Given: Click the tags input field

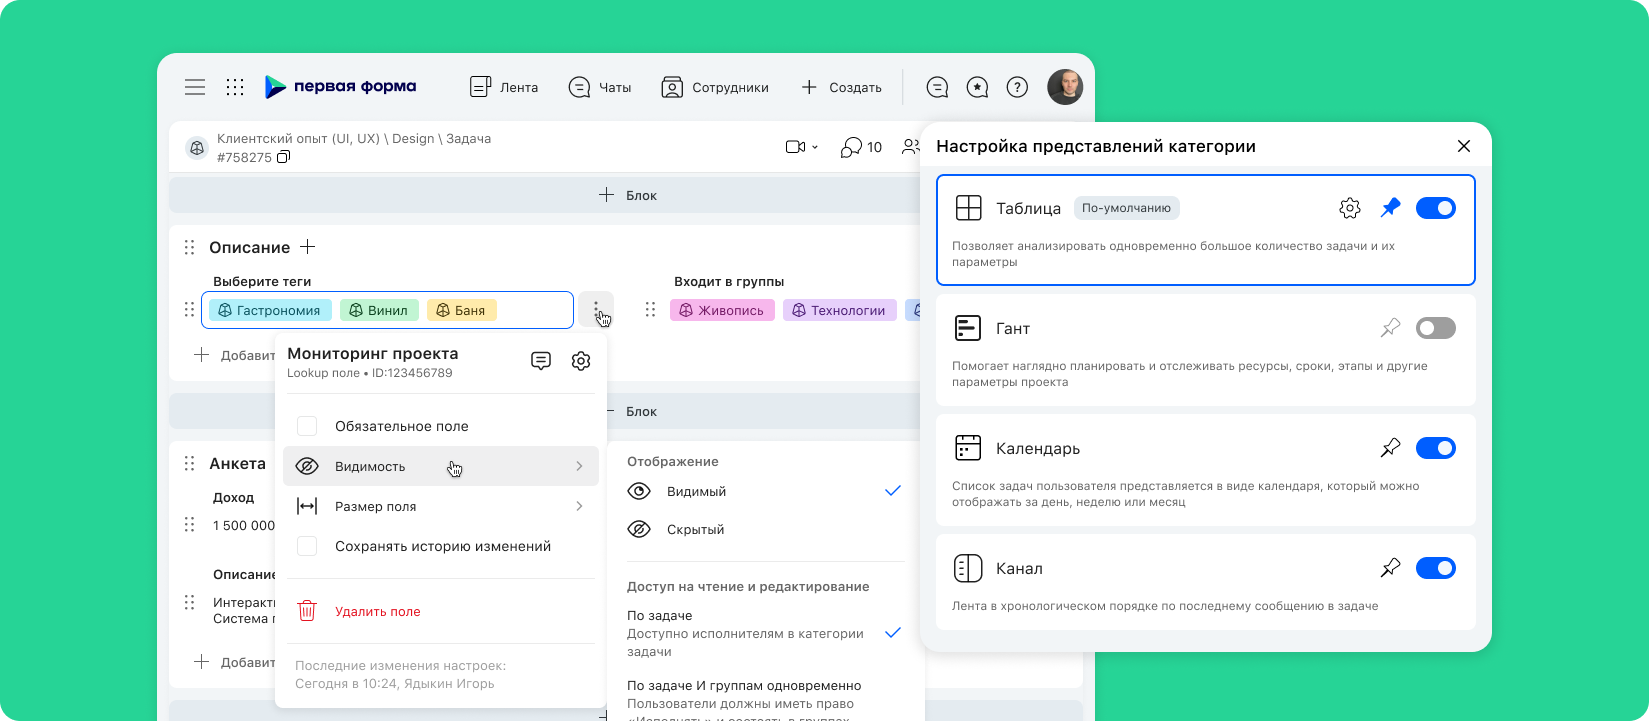Looking at the screenshot, I should (x=387, y=310).
